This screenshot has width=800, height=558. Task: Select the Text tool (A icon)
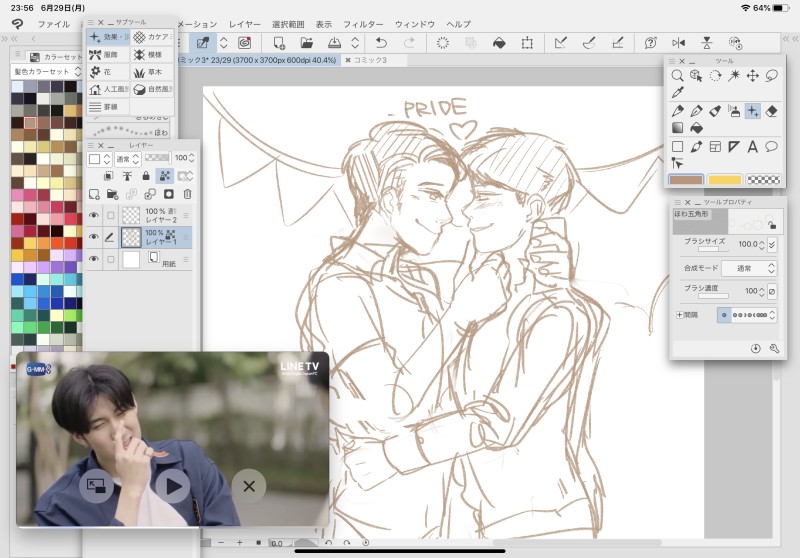[752, 147]
